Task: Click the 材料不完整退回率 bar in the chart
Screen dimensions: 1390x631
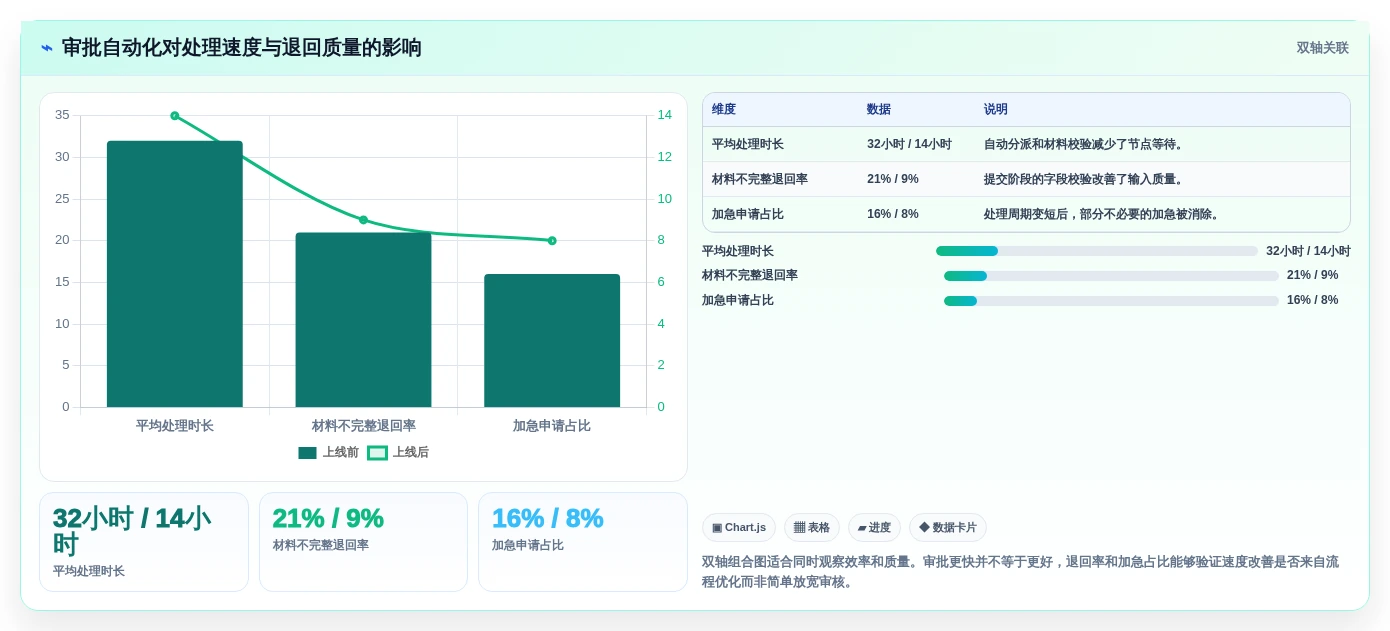Action: [363, 320]
